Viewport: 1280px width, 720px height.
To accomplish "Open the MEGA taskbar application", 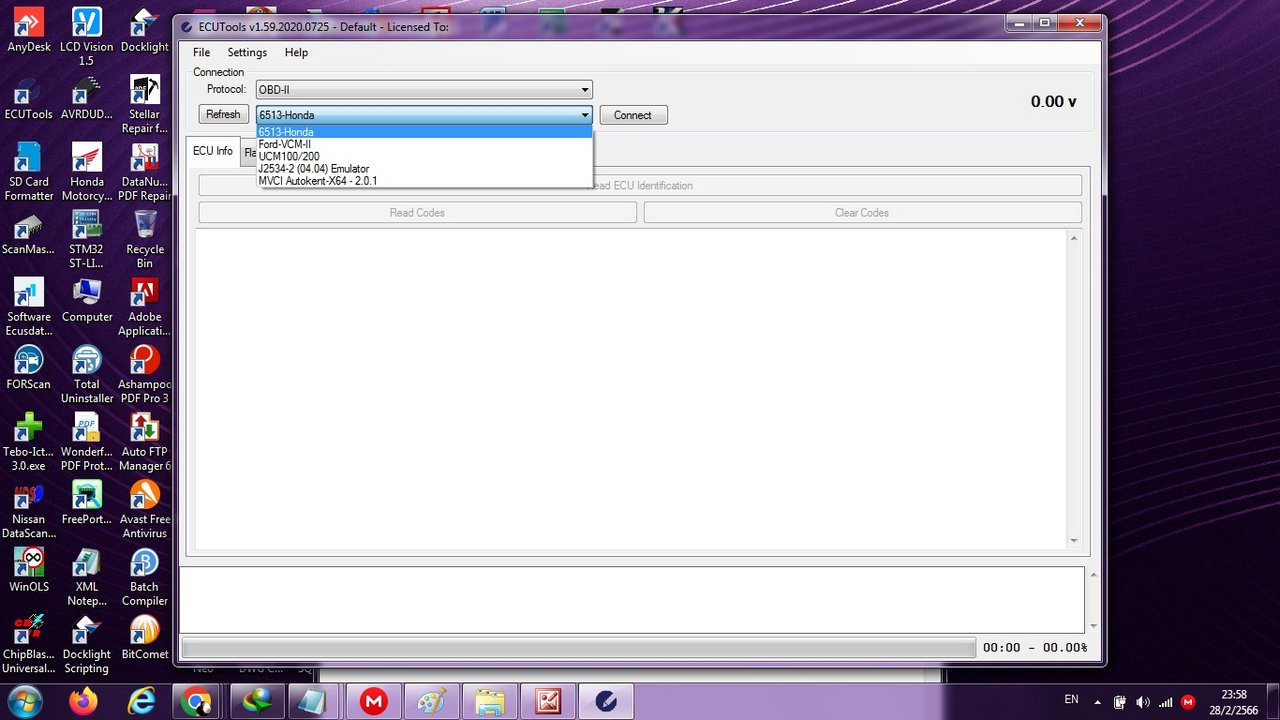I will [x=374, y=702].
